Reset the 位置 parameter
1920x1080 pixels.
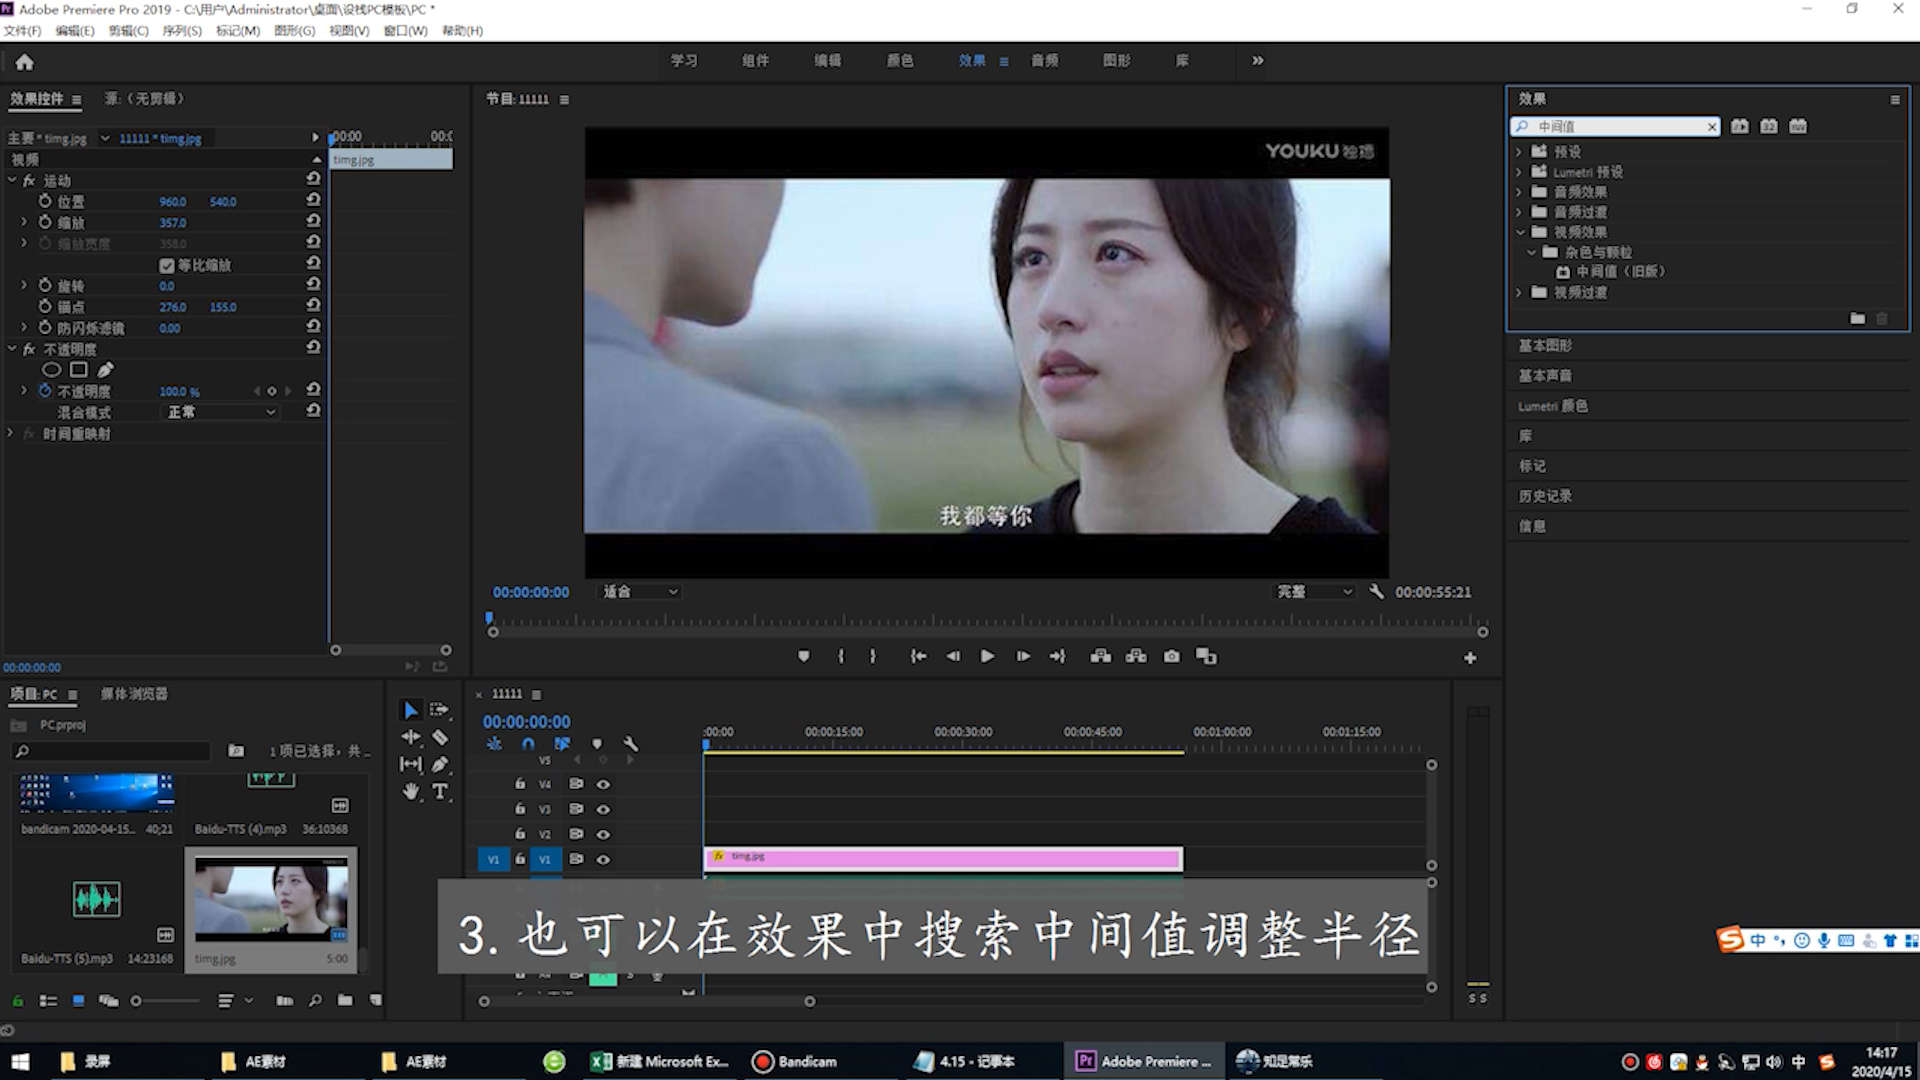pos(313,200)
